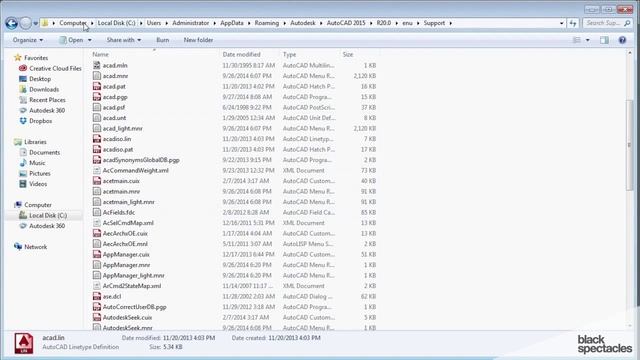
Task: Toggle the preview pane icon
Action: coord(604,40)
